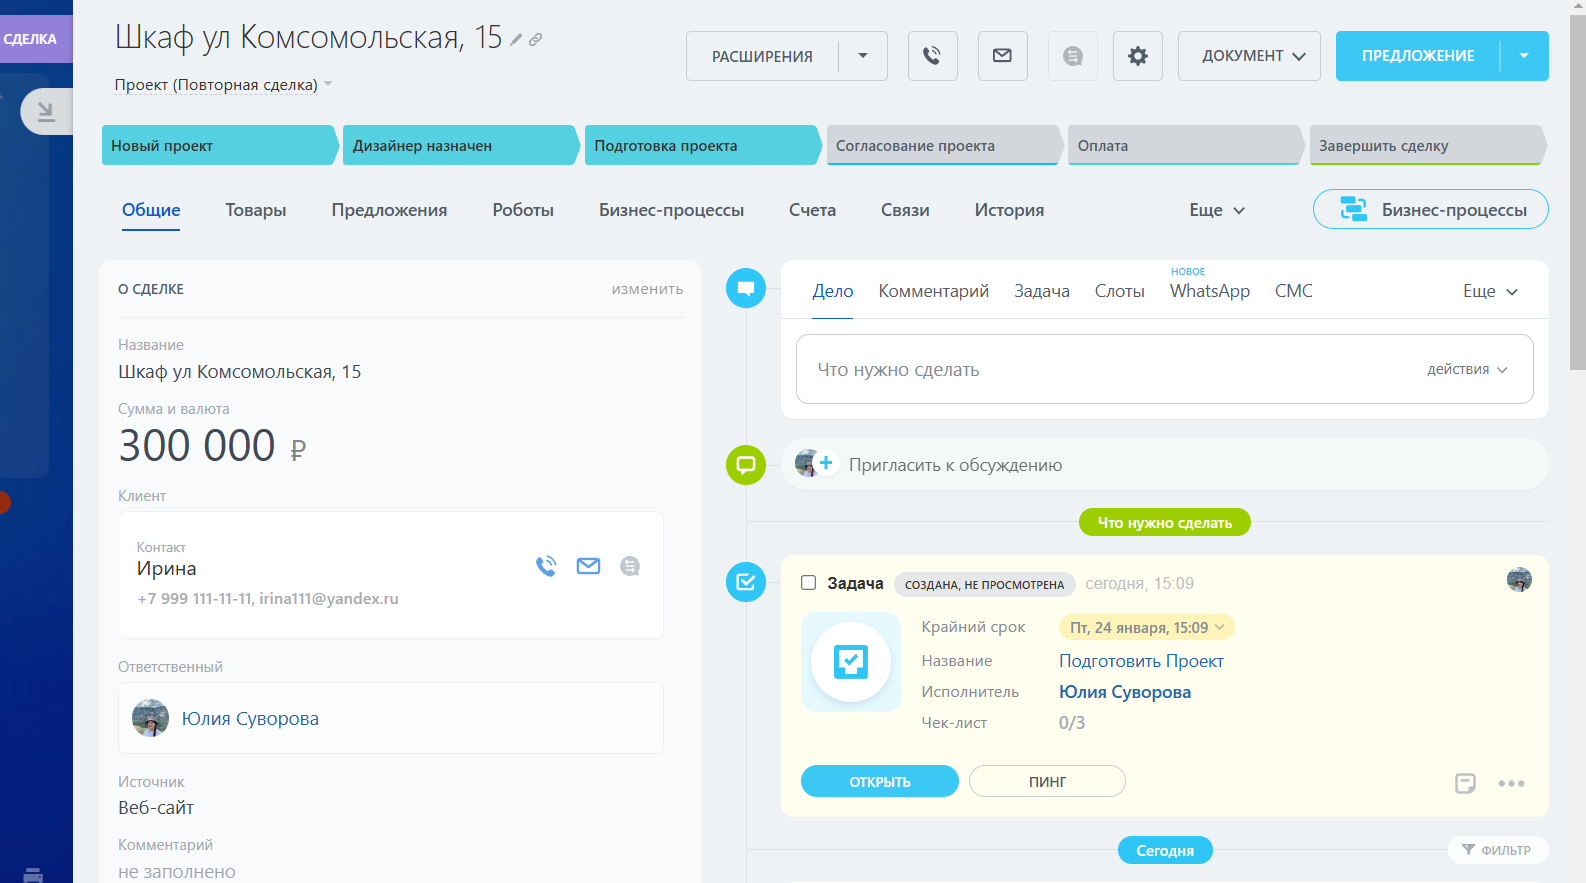Send email to contact Ирина

588,566
